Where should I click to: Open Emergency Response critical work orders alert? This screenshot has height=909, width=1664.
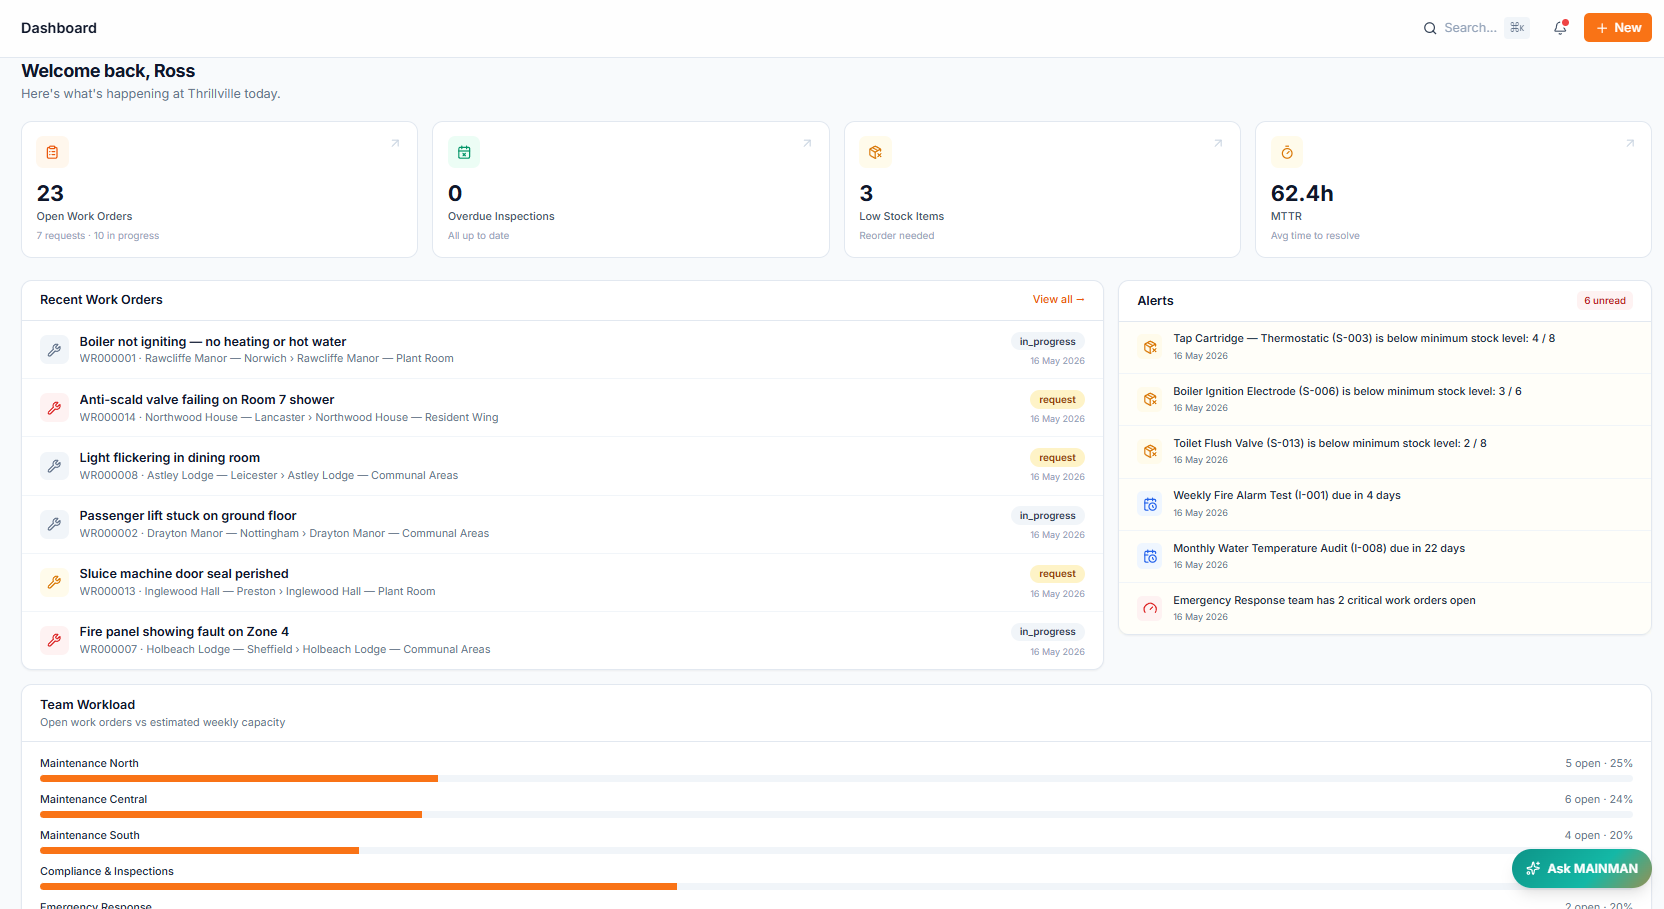[1385, 608]
